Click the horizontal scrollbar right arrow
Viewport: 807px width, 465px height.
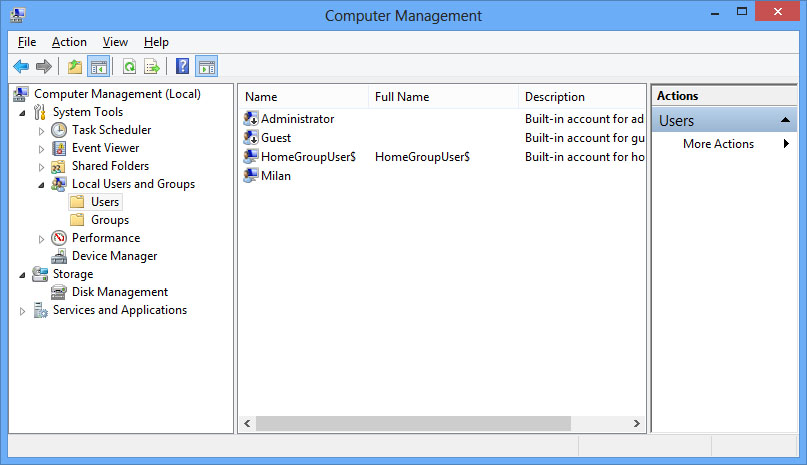637,423
